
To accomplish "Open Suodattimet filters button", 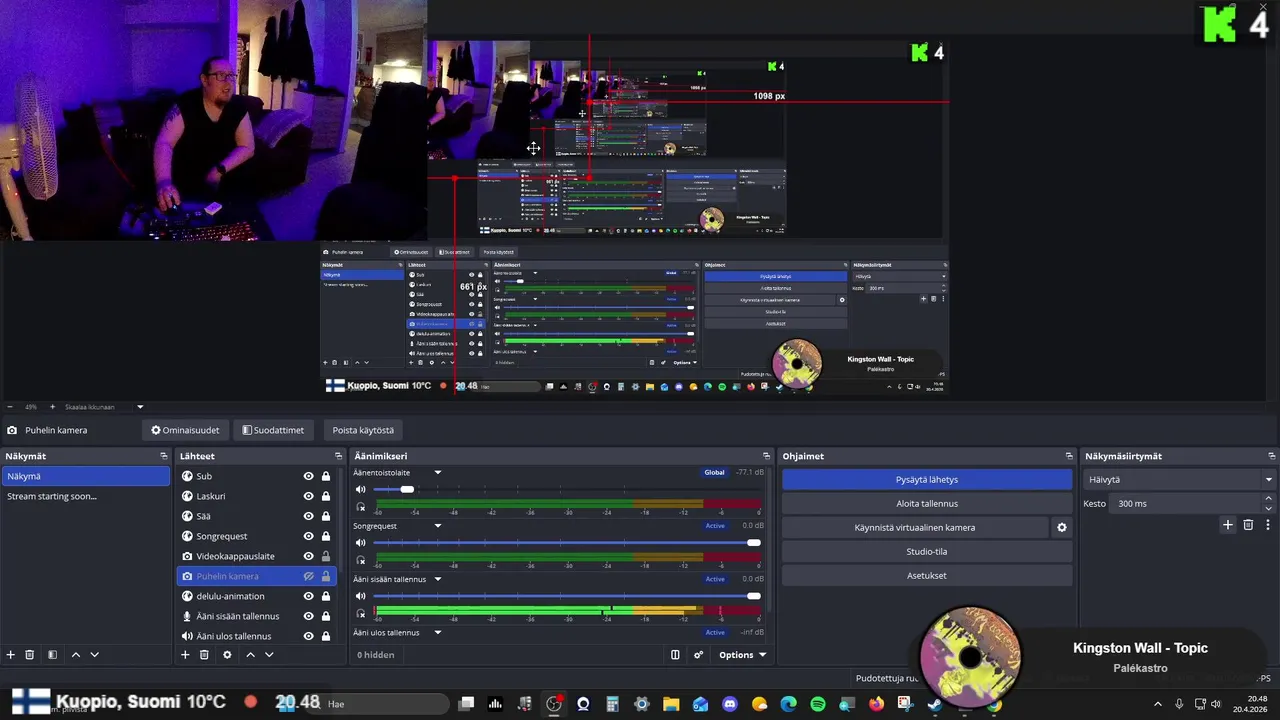I will pos(273,430).
